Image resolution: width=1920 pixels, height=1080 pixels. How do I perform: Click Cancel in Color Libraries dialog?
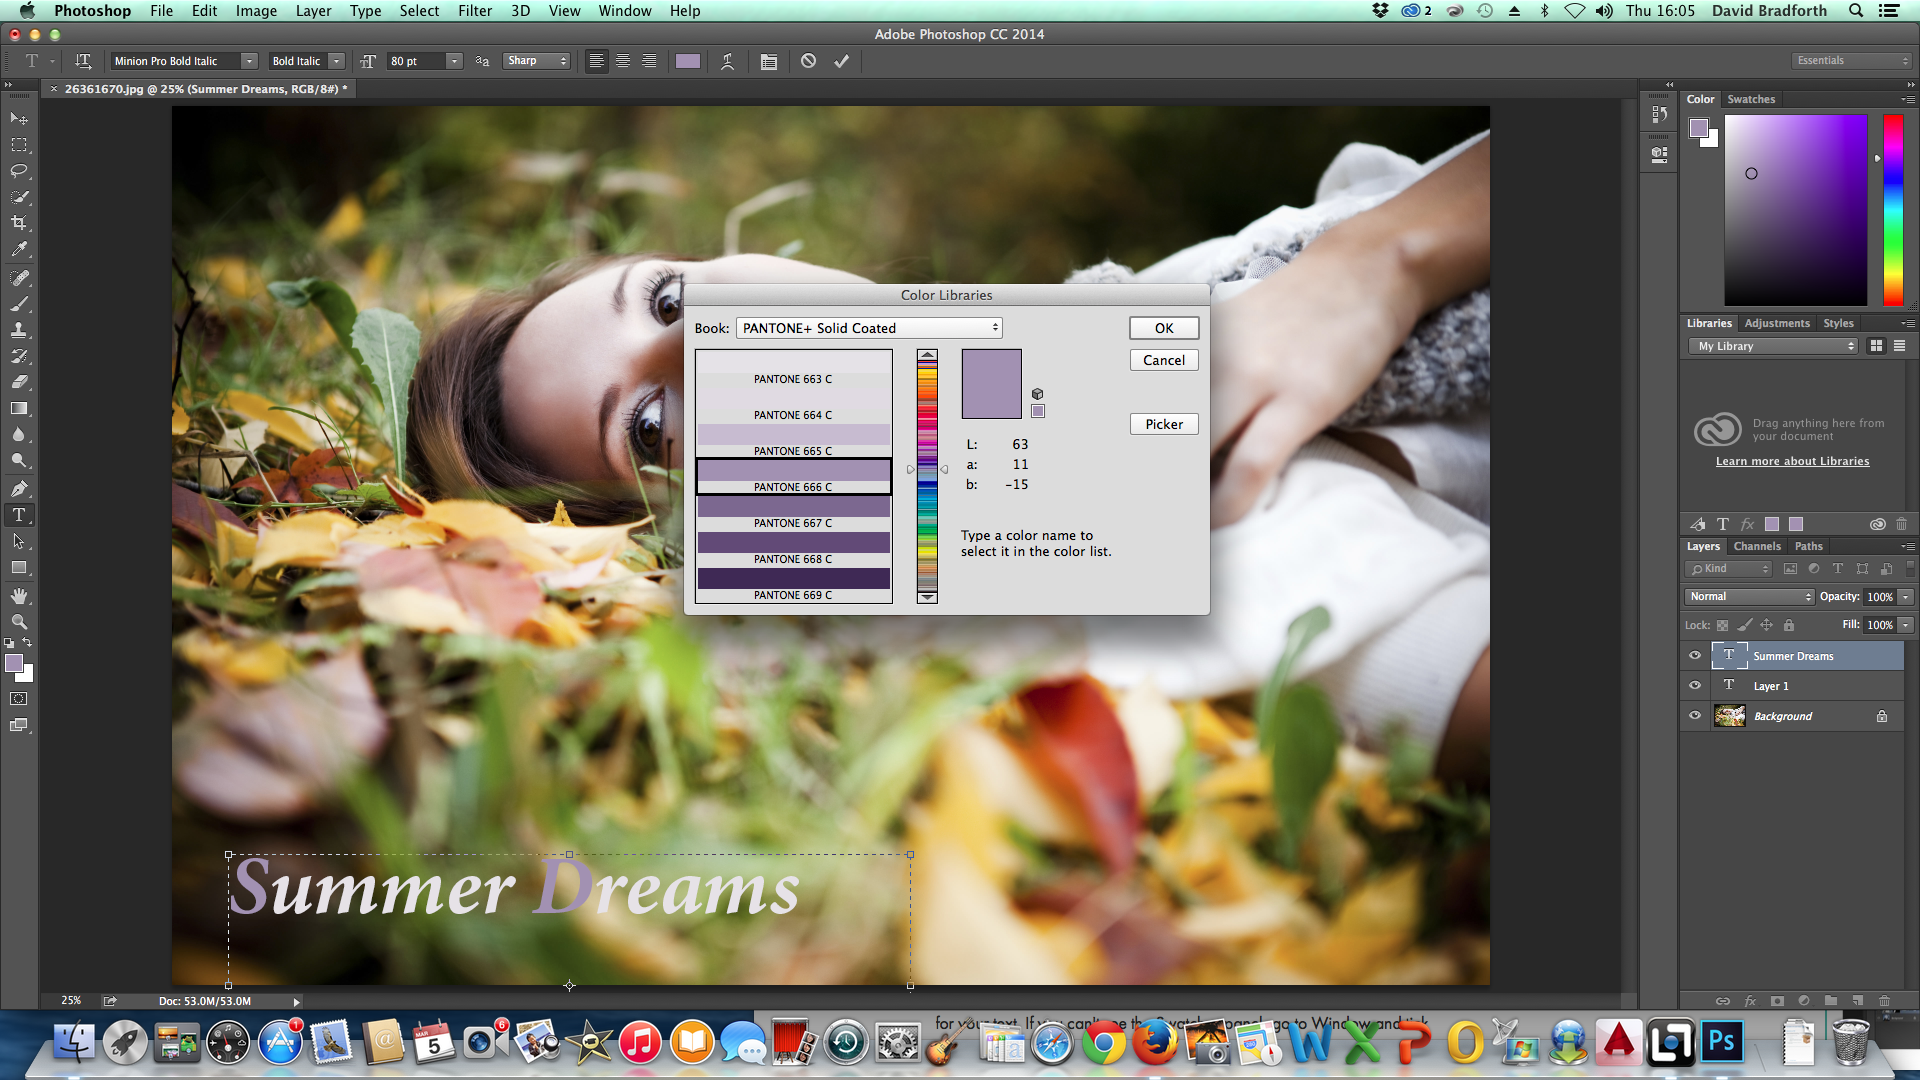pyautogui.click(x=1164, y=360)
